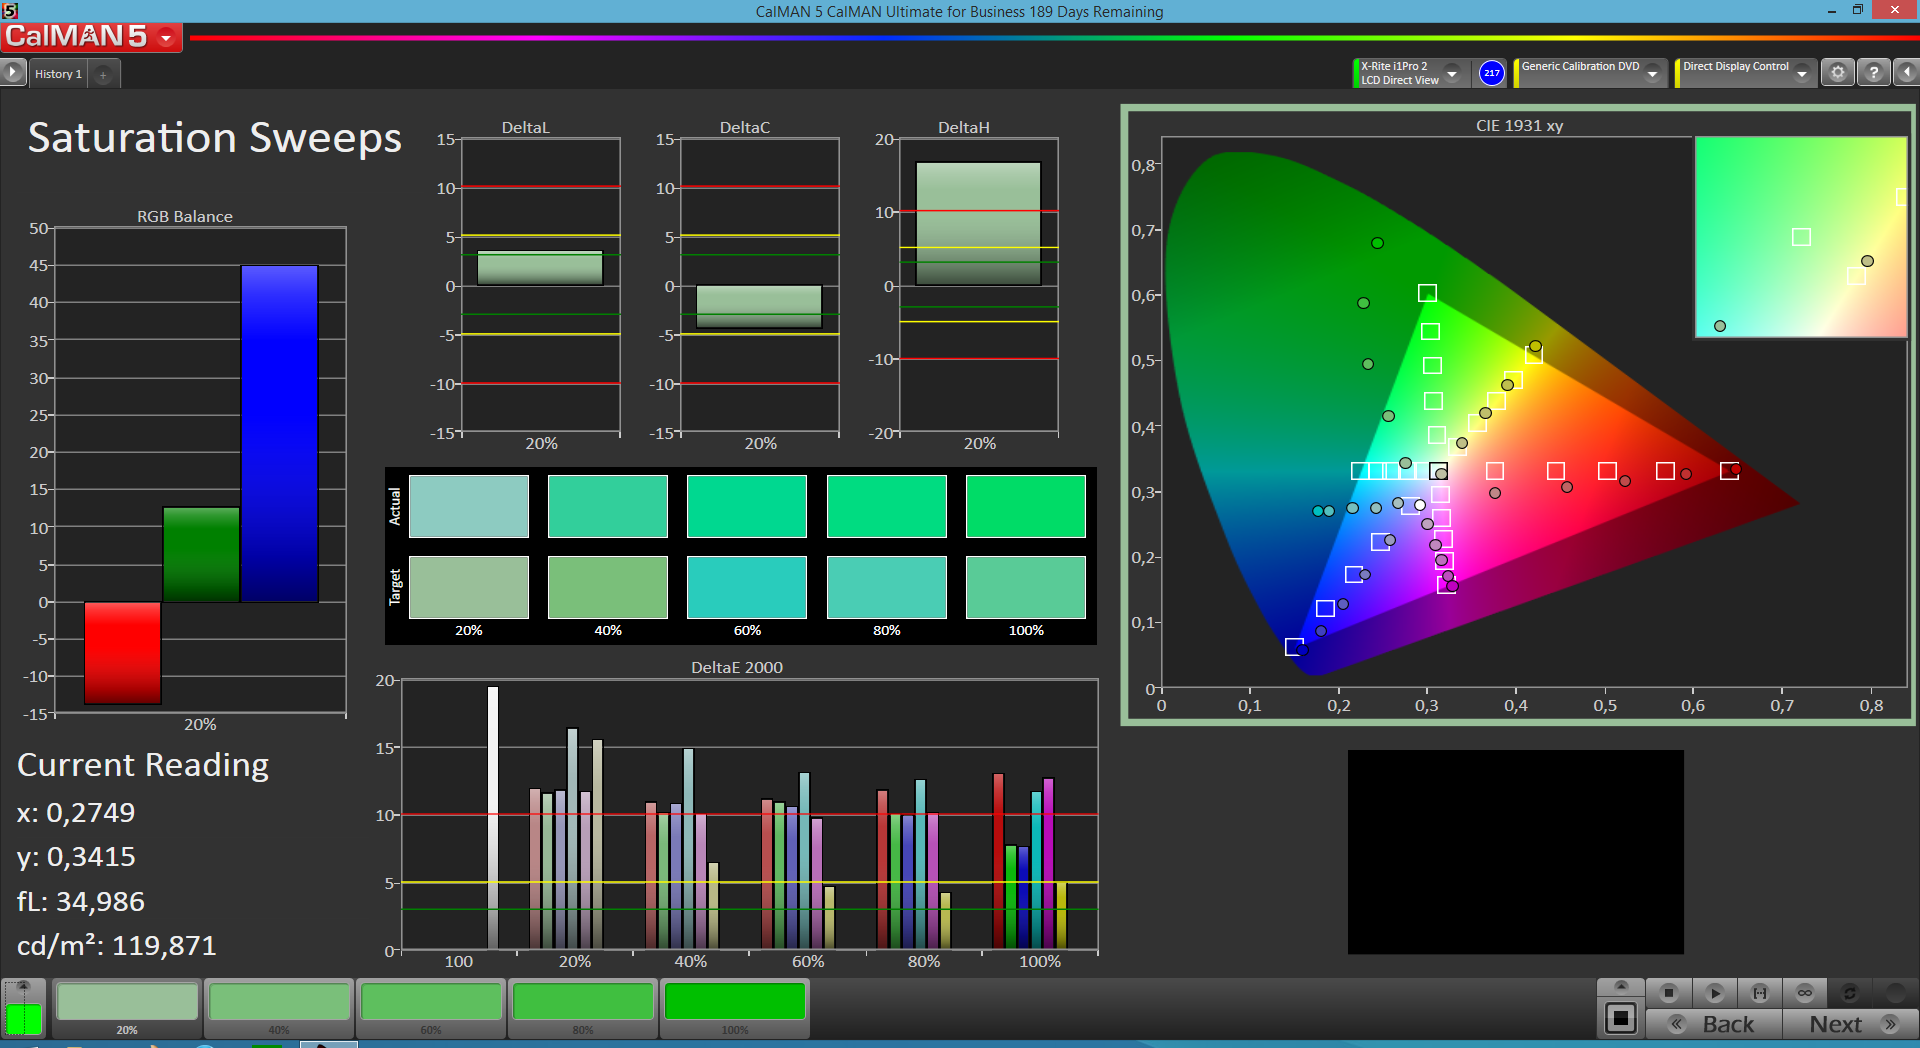This screenshot has width=1920, height=1048.
Task: Click the infinity continuous-read icon
Action: pos(1805,993)
